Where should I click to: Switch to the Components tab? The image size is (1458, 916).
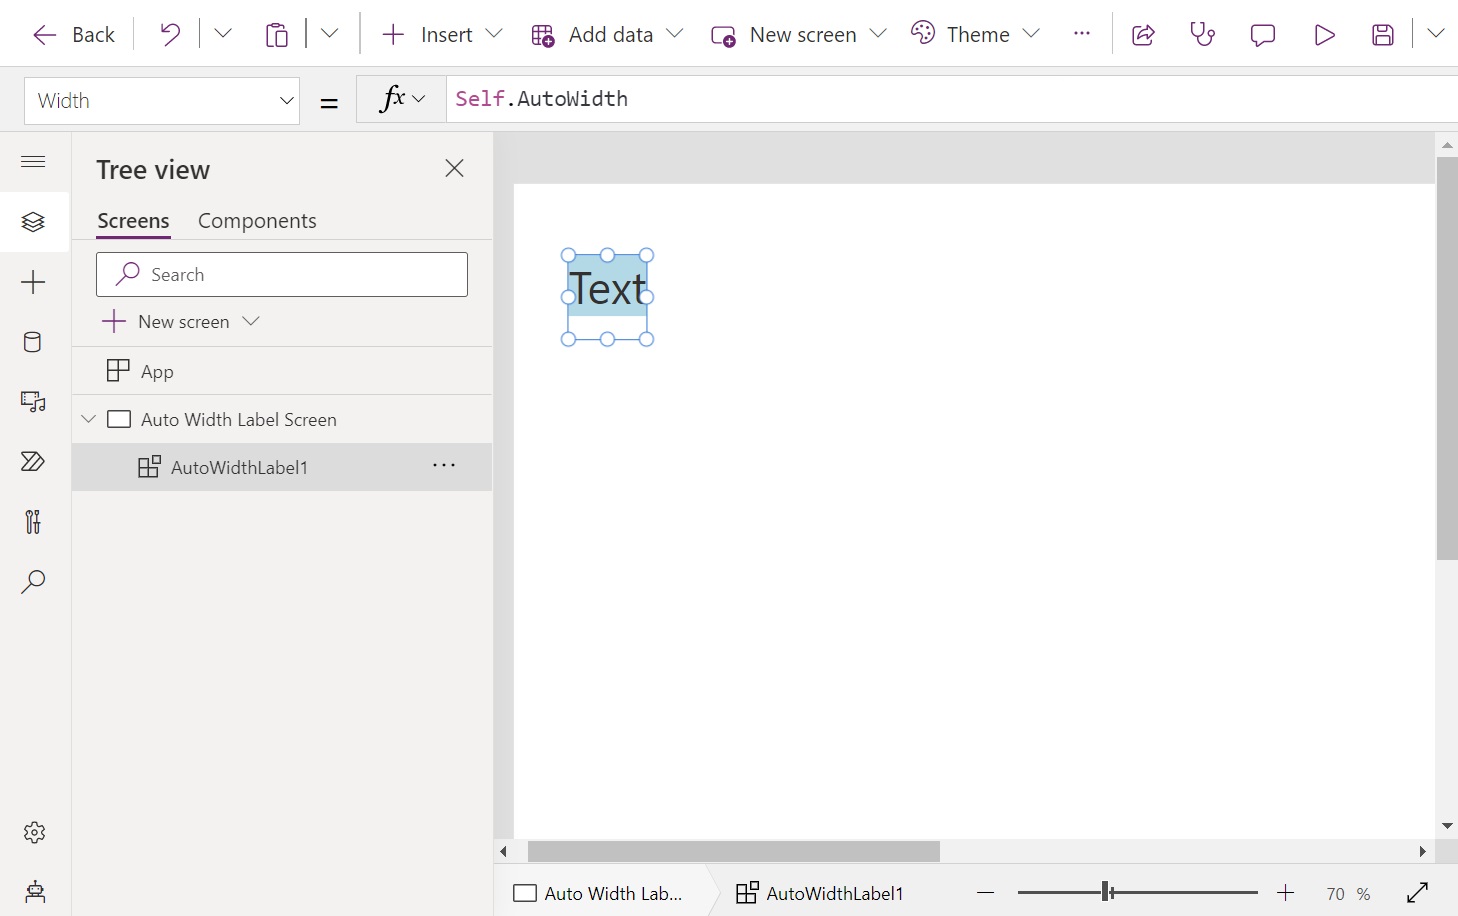[x=257, y=221]
